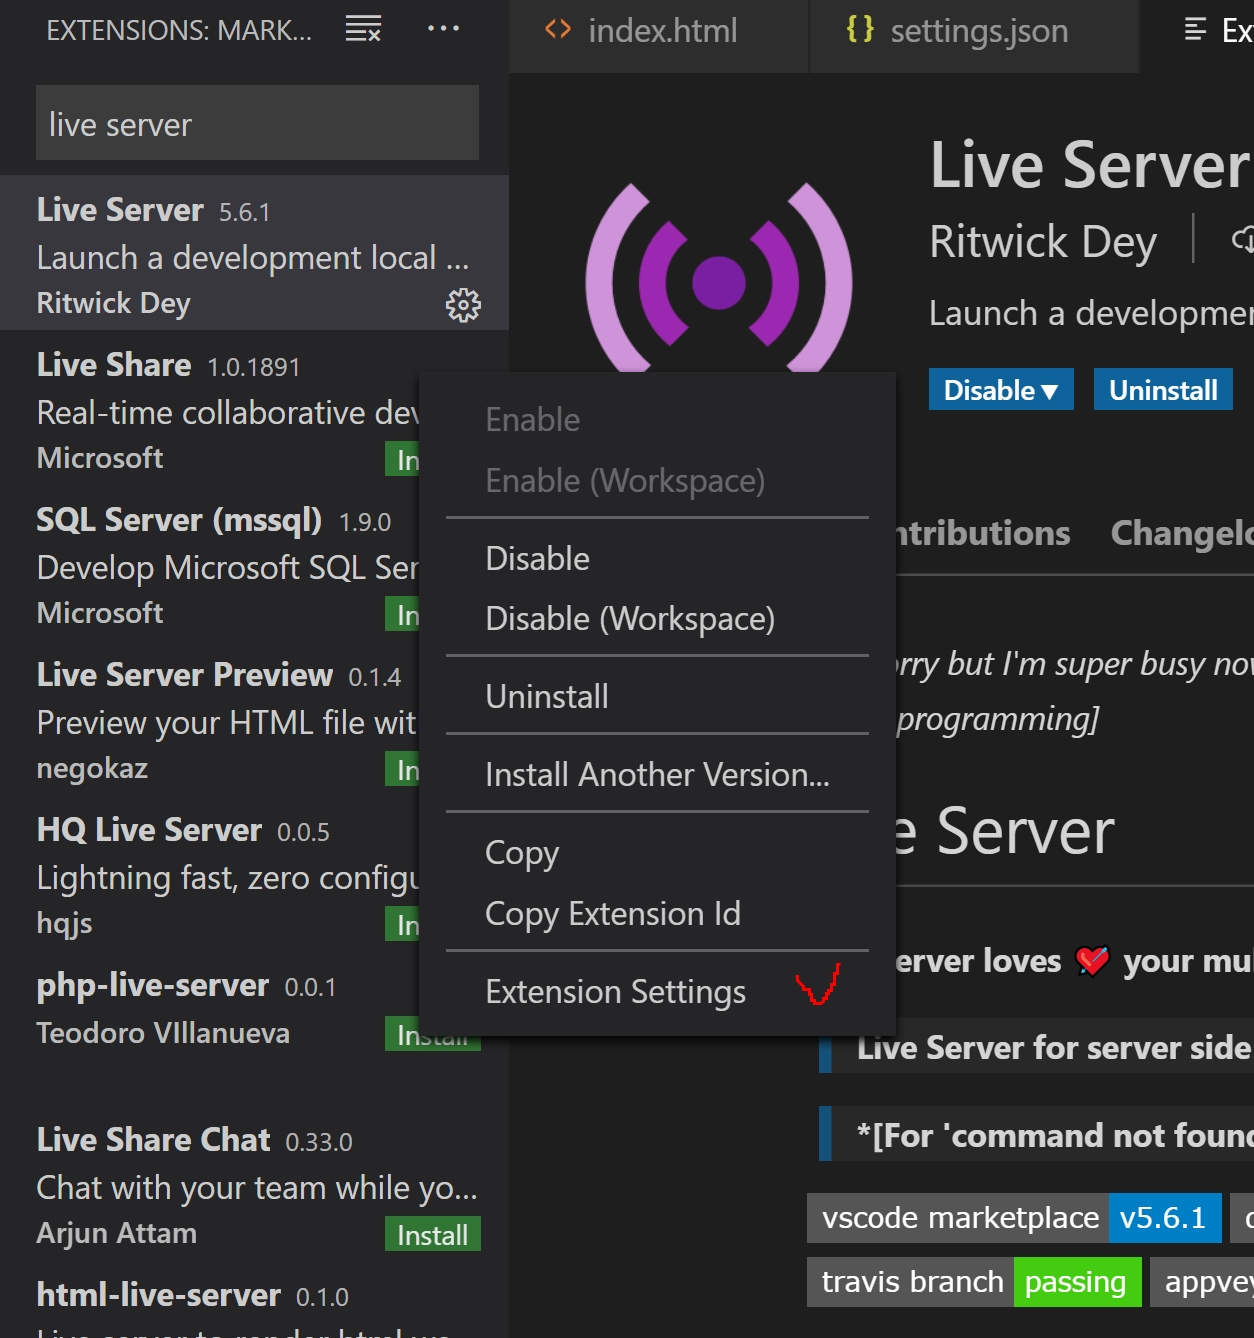Select Live Server extension in list
This screenshot has height=1338, width=1254.
pos(254,253)
